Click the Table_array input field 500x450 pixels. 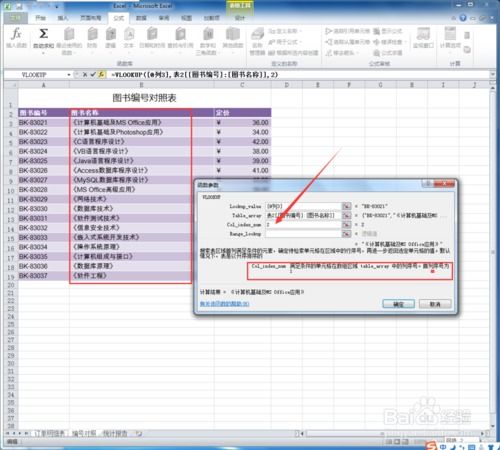(303, 215)
